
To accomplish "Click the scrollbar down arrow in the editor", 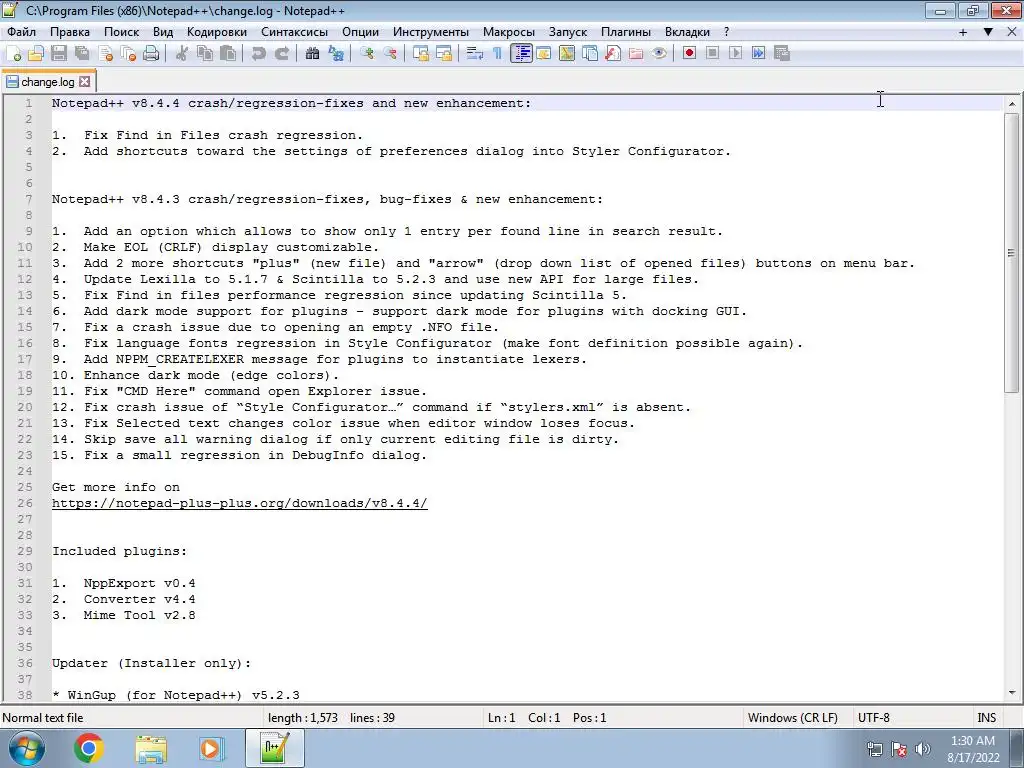I will coord(1012,692).
